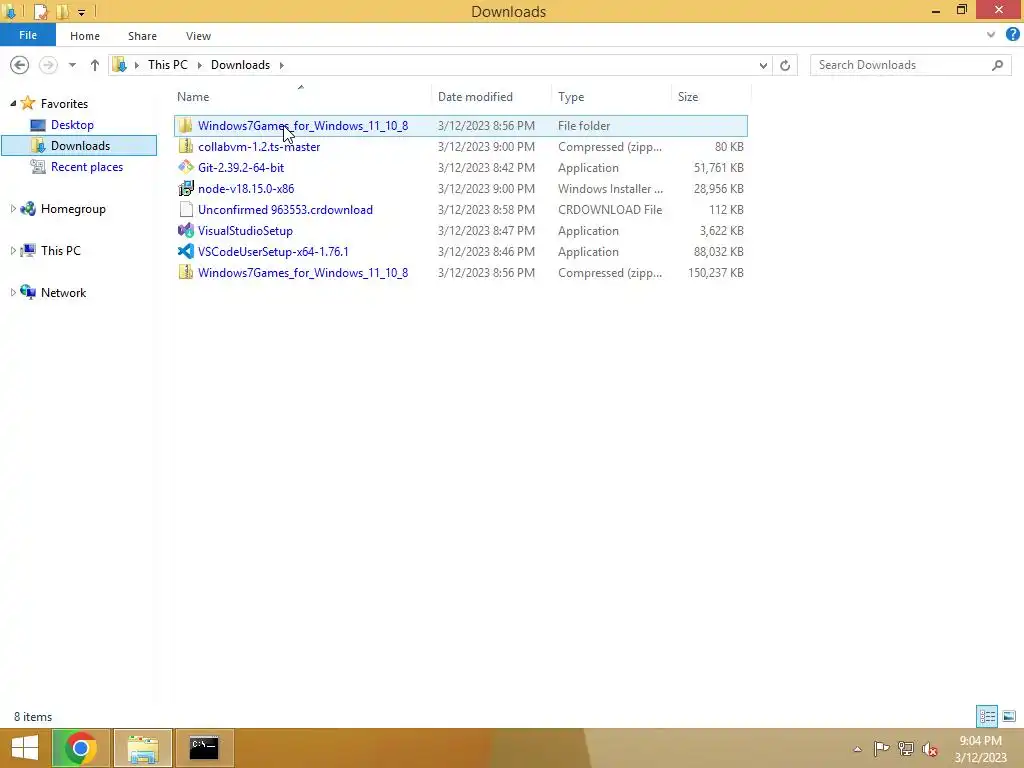Expand the This PC tree node
The width and height of the screenshot is (1024, 768).
click(x=13, y=250)
